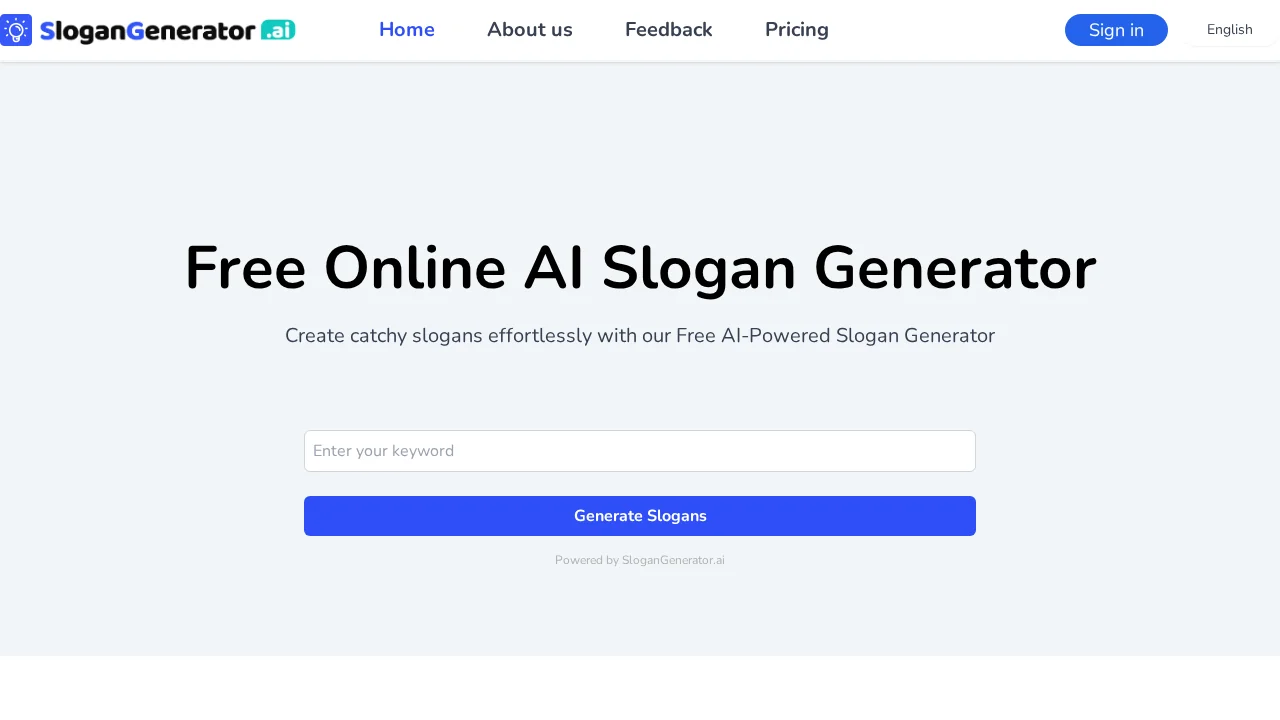Select the blue '.ai' badge in the logo
Image resolution: width=1280 pixels, height=720 pixels.
pyautogui.click(x=277, y=31)
